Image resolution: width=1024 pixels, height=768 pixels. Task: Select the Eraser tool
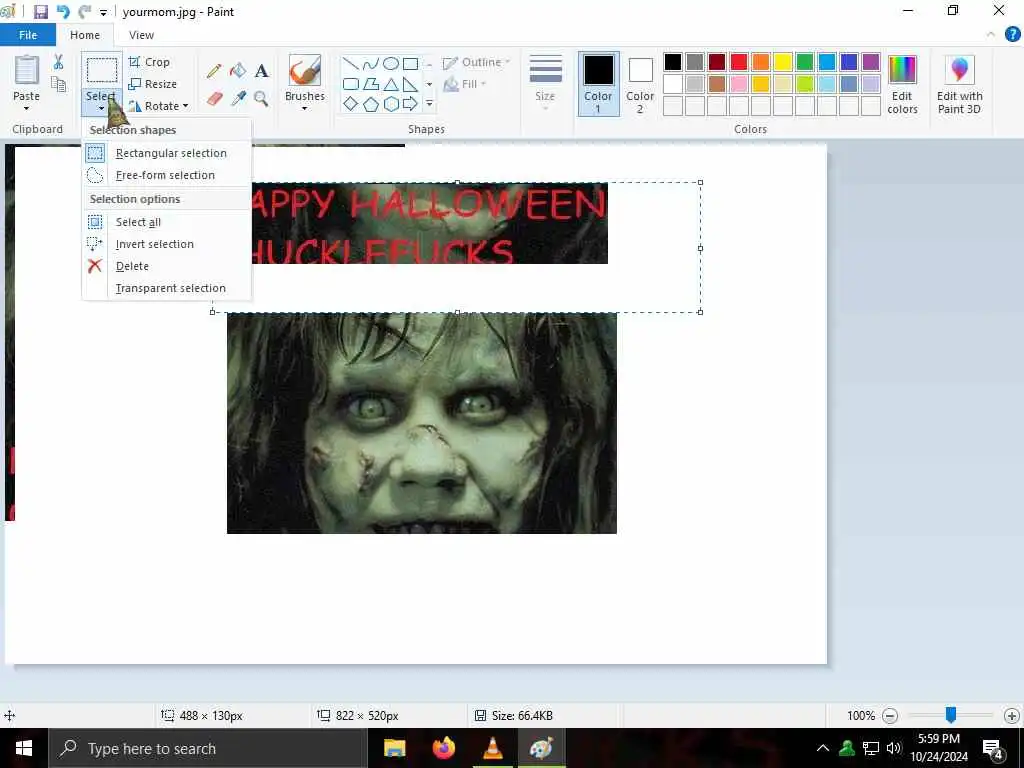(x=214, y=99)
